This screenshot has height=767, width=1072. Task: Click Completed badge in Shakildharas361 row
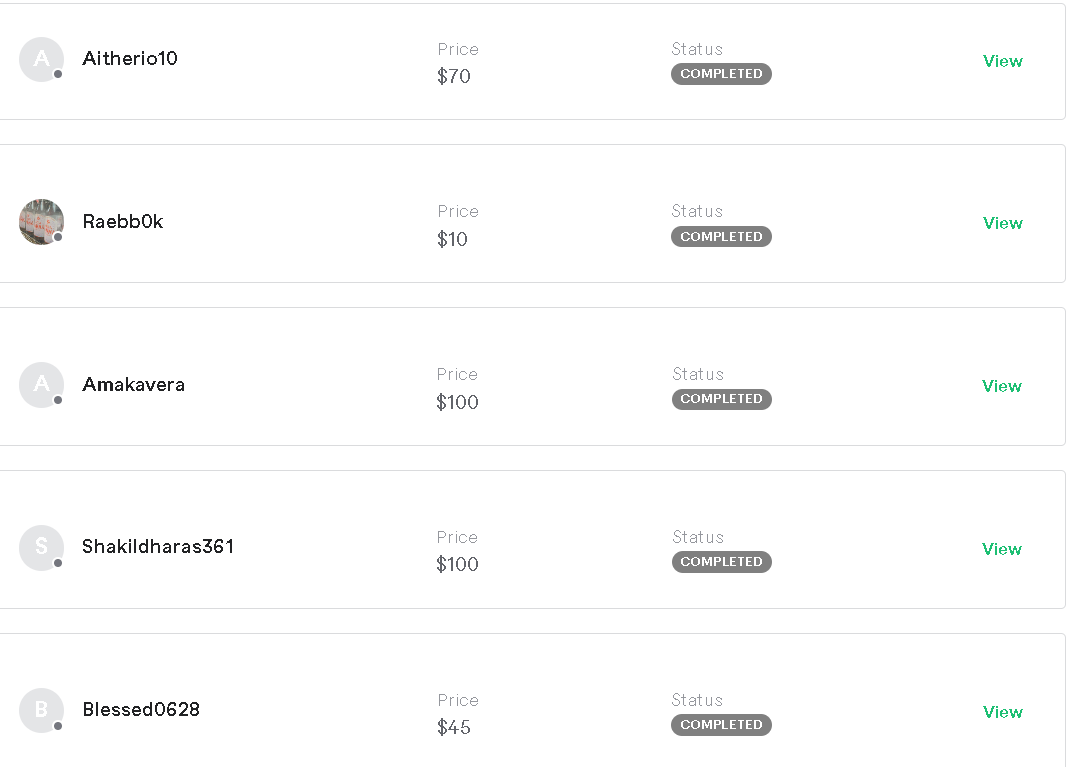[x=721, y=562]
